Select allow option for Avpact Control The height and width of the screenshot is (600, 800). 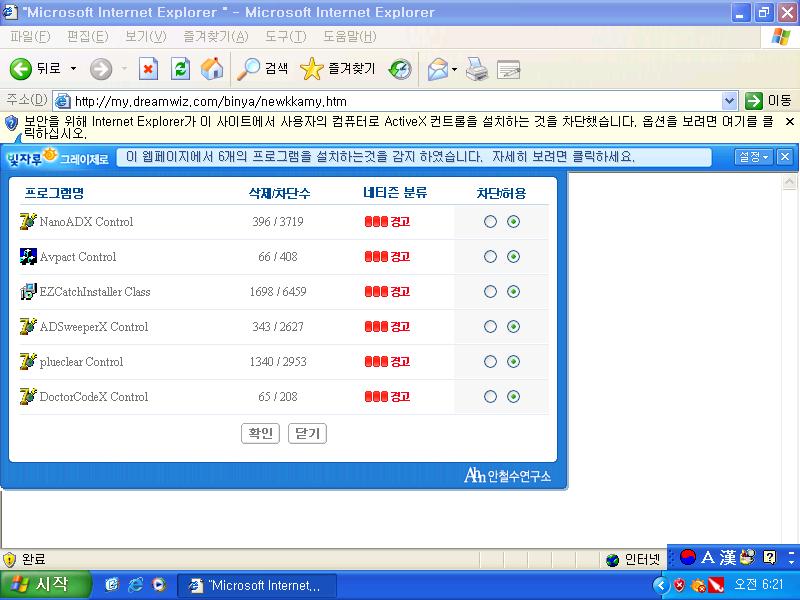(513, 257)
